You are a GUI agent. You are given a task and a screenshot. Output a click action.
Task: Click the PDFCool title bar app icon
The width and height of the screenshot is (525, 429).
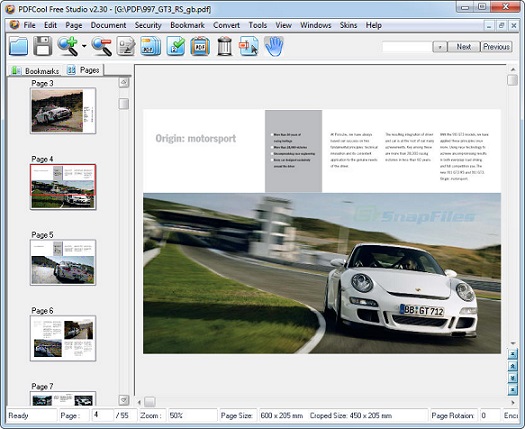click(10, 9)
